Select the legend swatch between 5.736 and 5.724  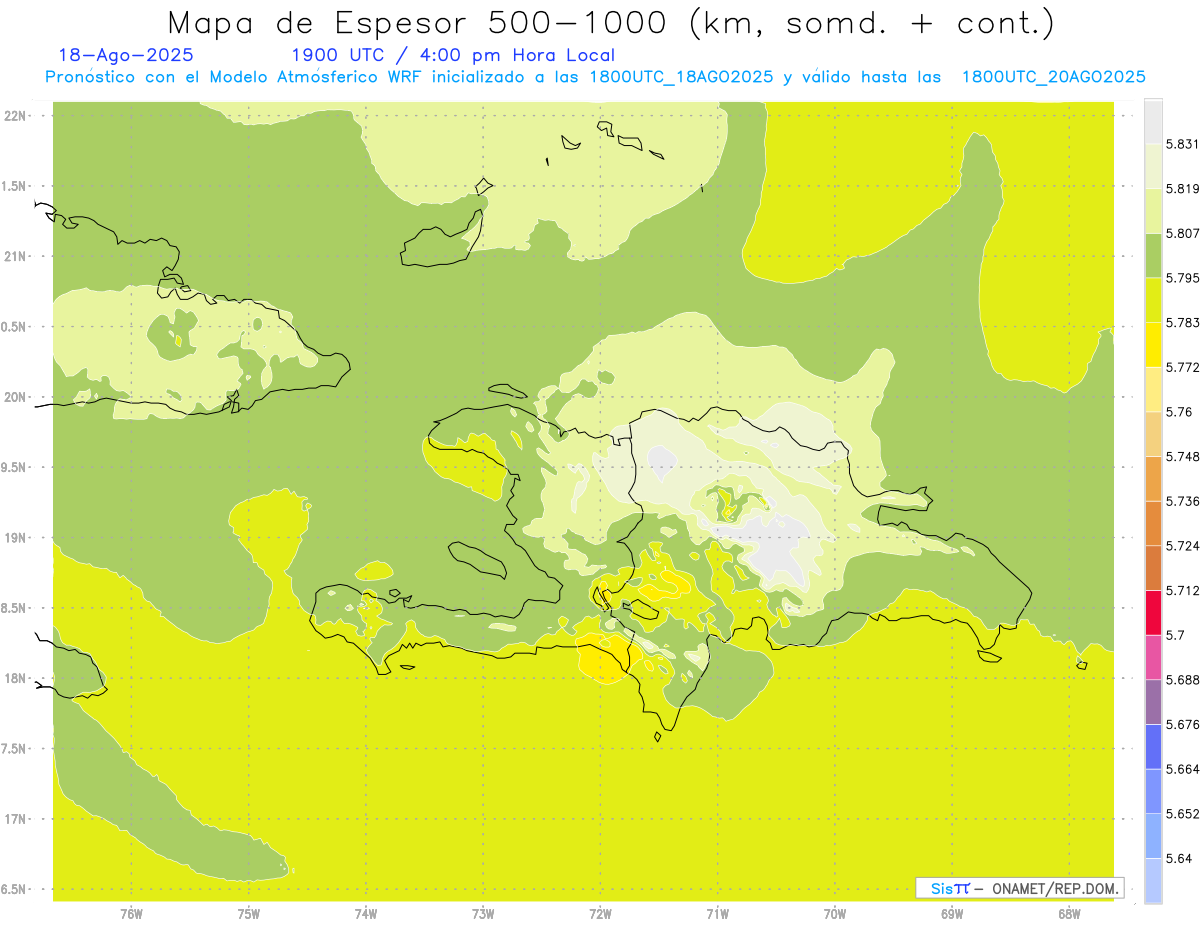(1153, 523)
